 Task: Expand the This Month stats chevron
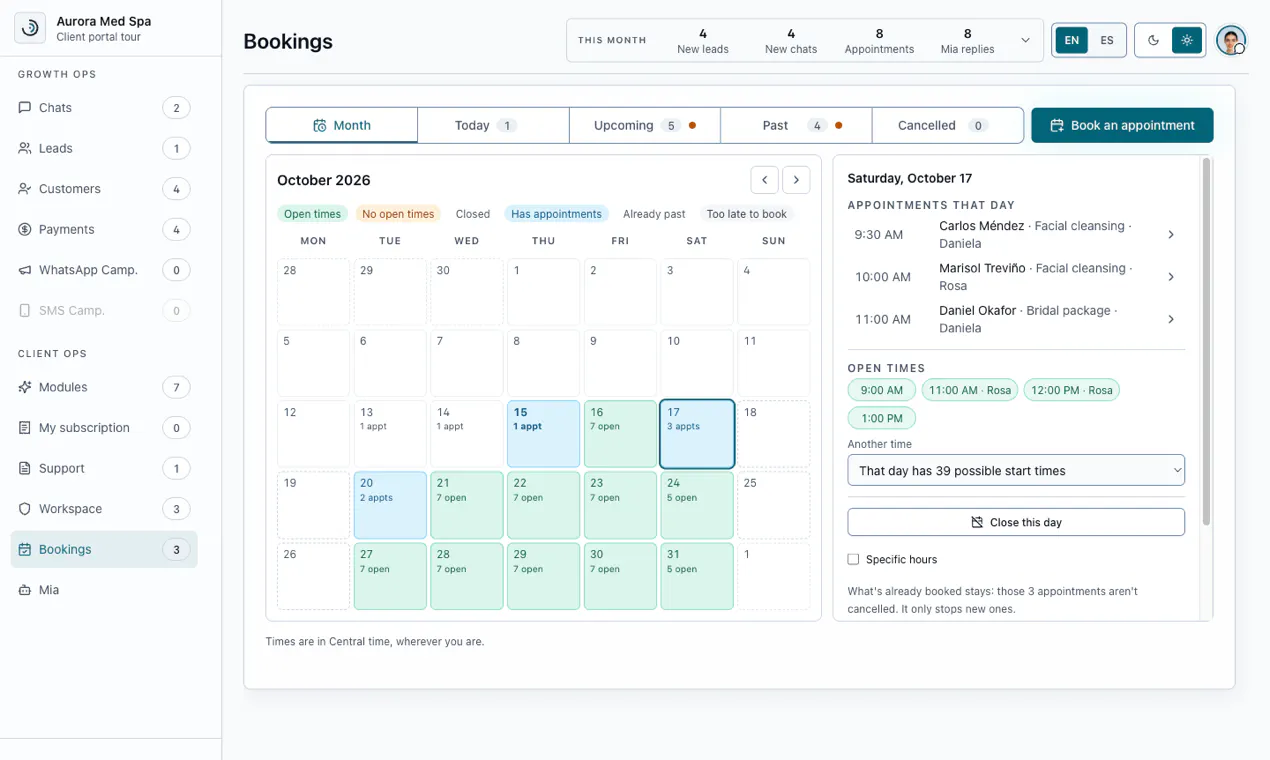(1025, 40)
